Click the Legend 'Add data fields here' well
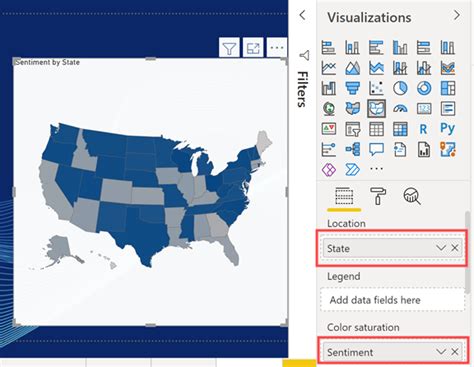 point(392,300)
